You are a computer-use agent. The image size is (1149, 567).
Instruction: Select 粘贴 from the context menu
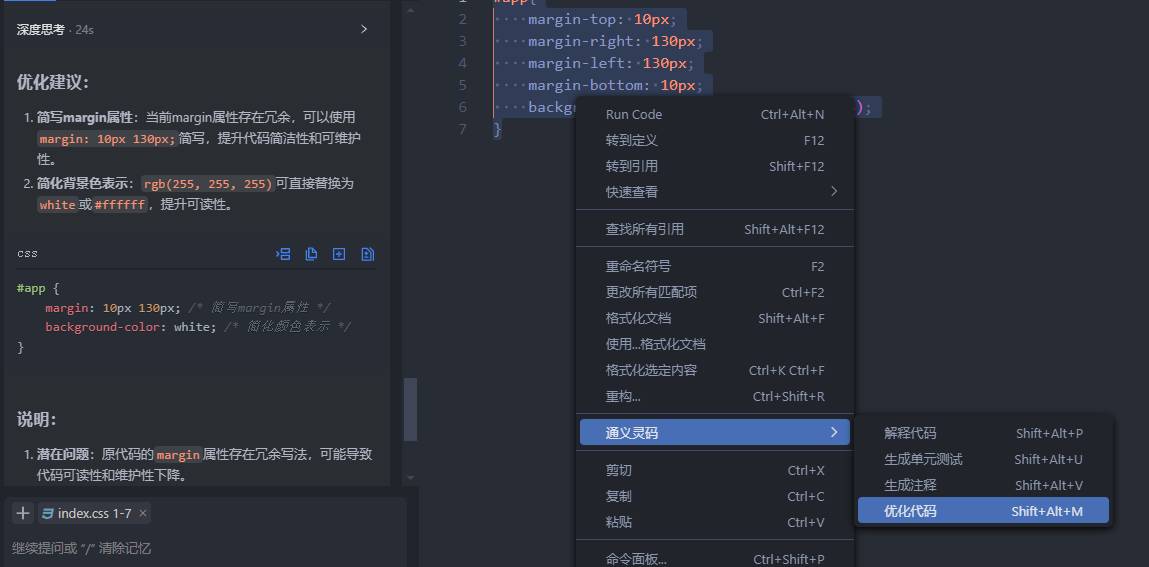click(714, 522)
